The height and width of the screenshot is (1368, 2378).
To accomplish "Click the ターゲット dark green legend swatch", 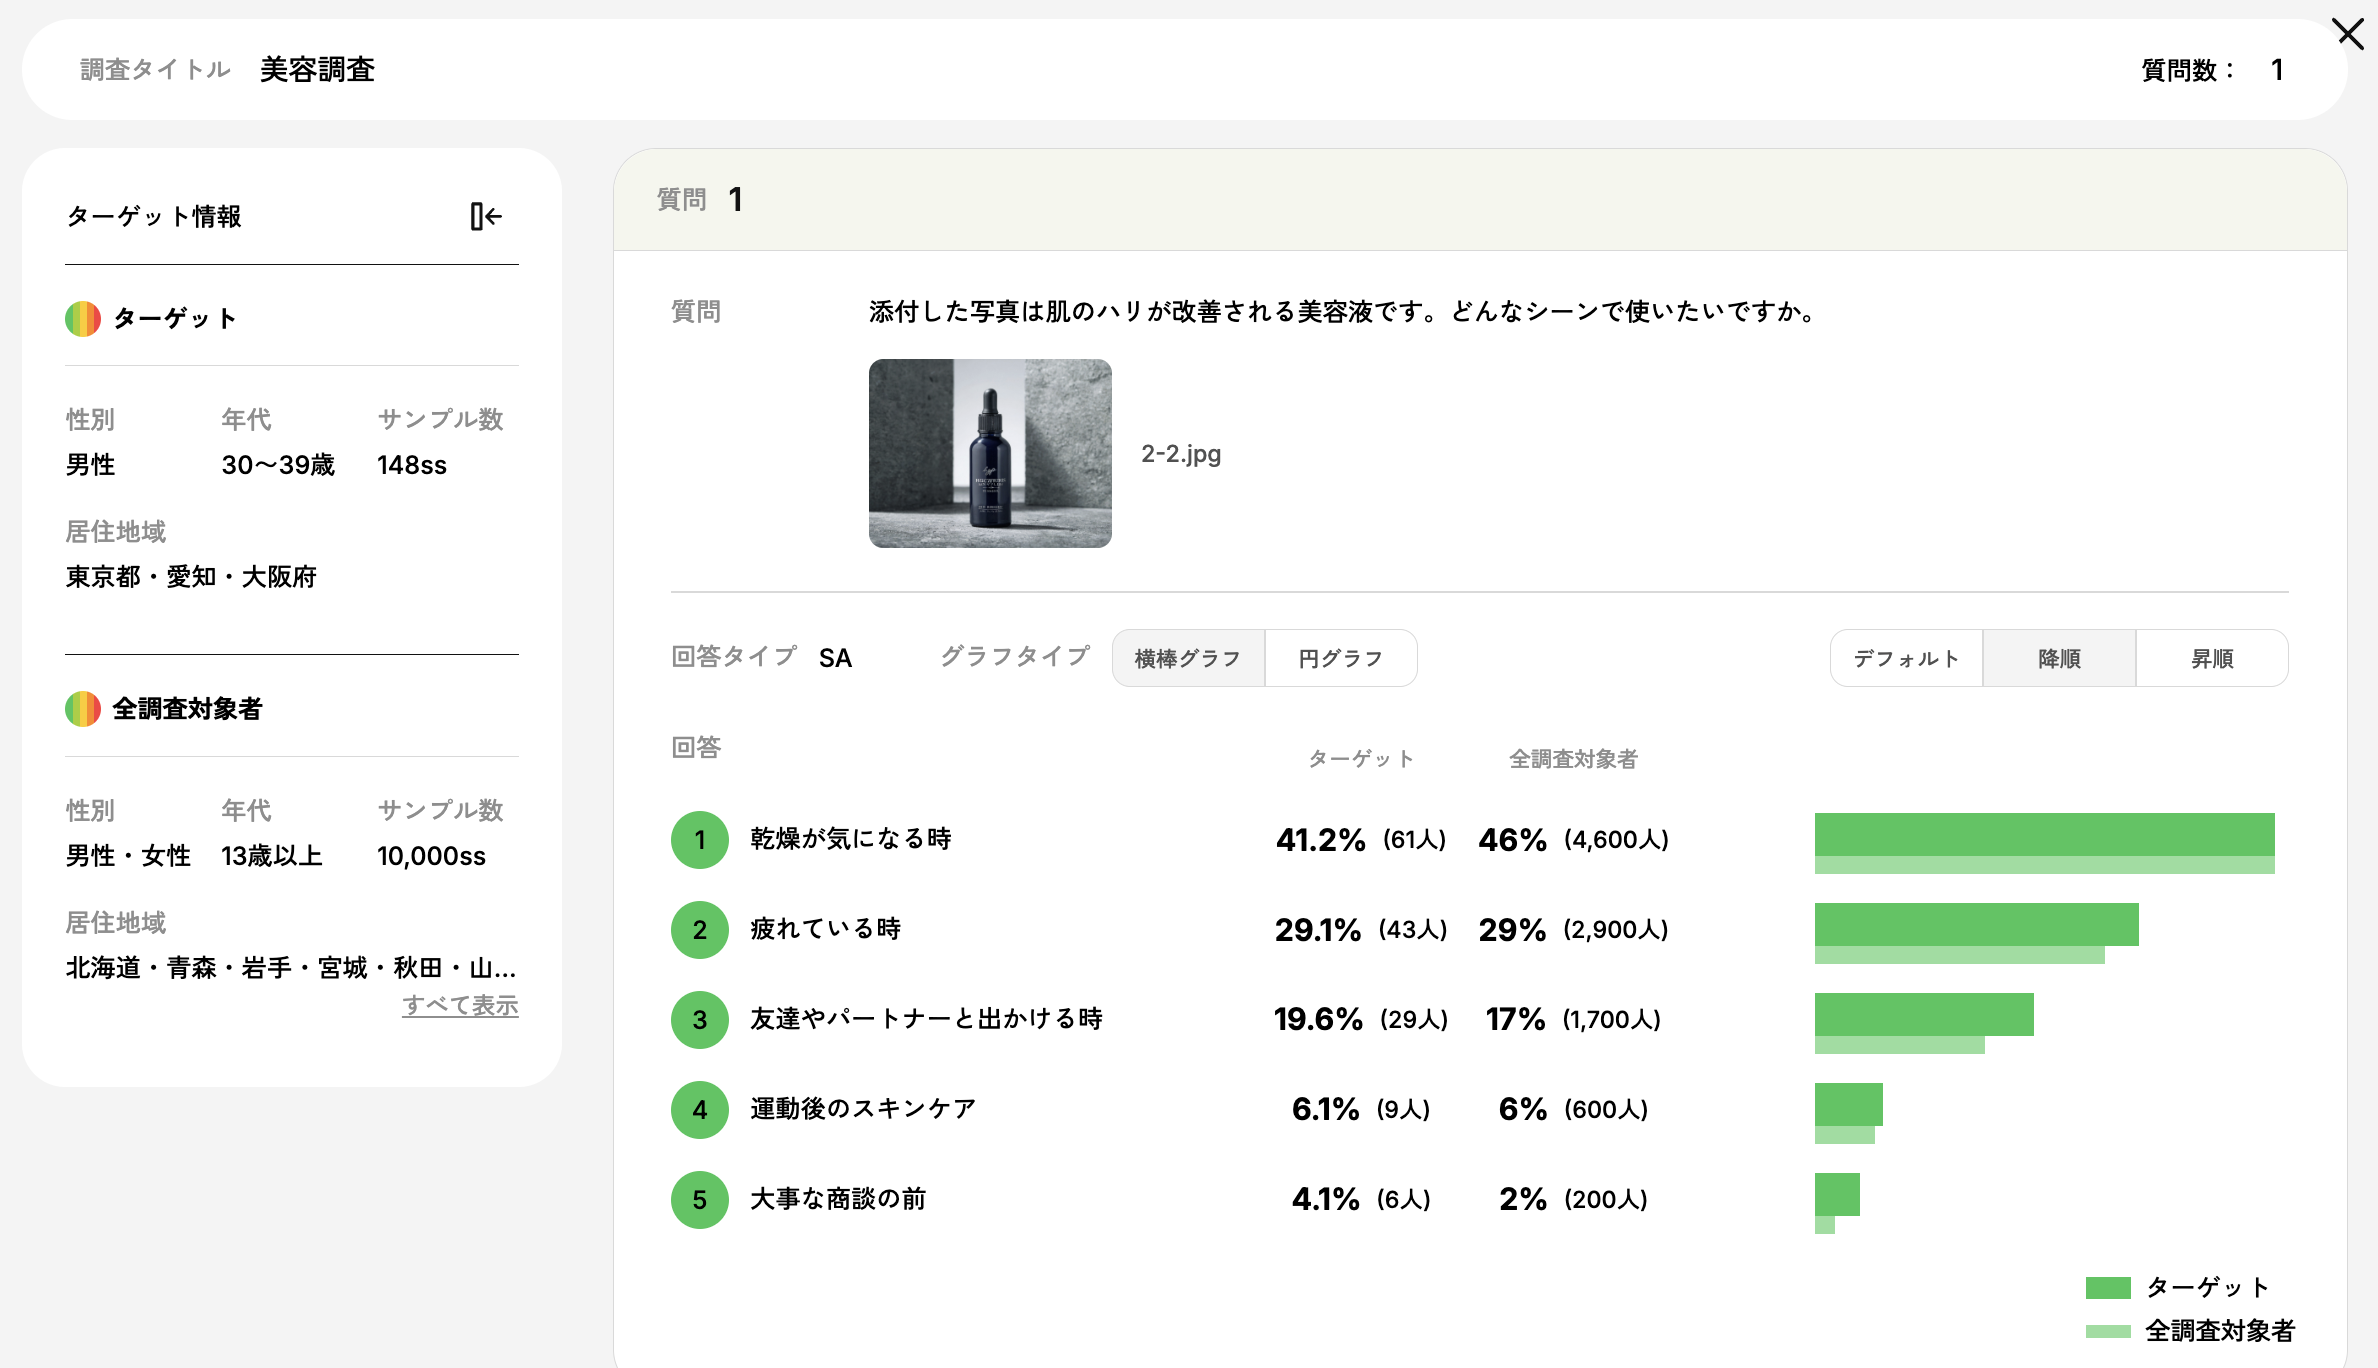I will tap(2108, 1287).
